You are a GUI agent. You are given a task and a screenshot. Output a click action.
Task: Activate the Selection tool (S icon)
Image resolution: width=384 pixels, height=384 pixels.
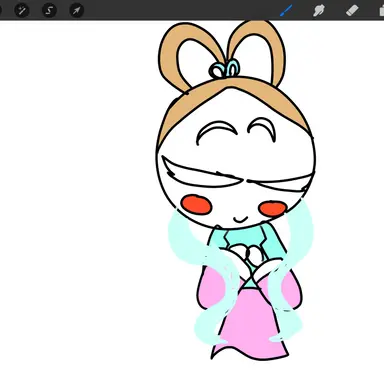pos(49,10)
